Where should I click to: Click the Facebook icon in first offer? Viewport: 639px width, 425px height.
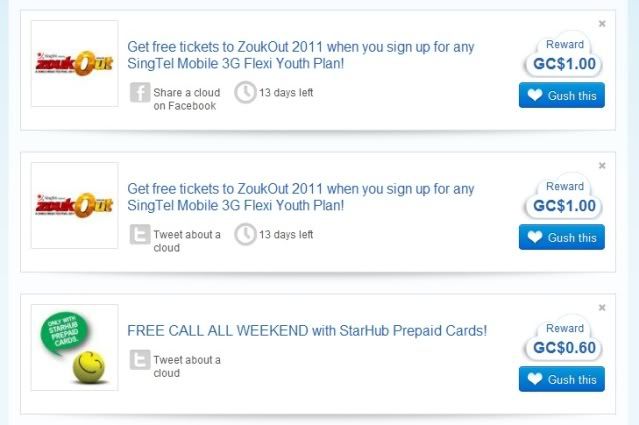pyautogui.click(x=140, y=92)
